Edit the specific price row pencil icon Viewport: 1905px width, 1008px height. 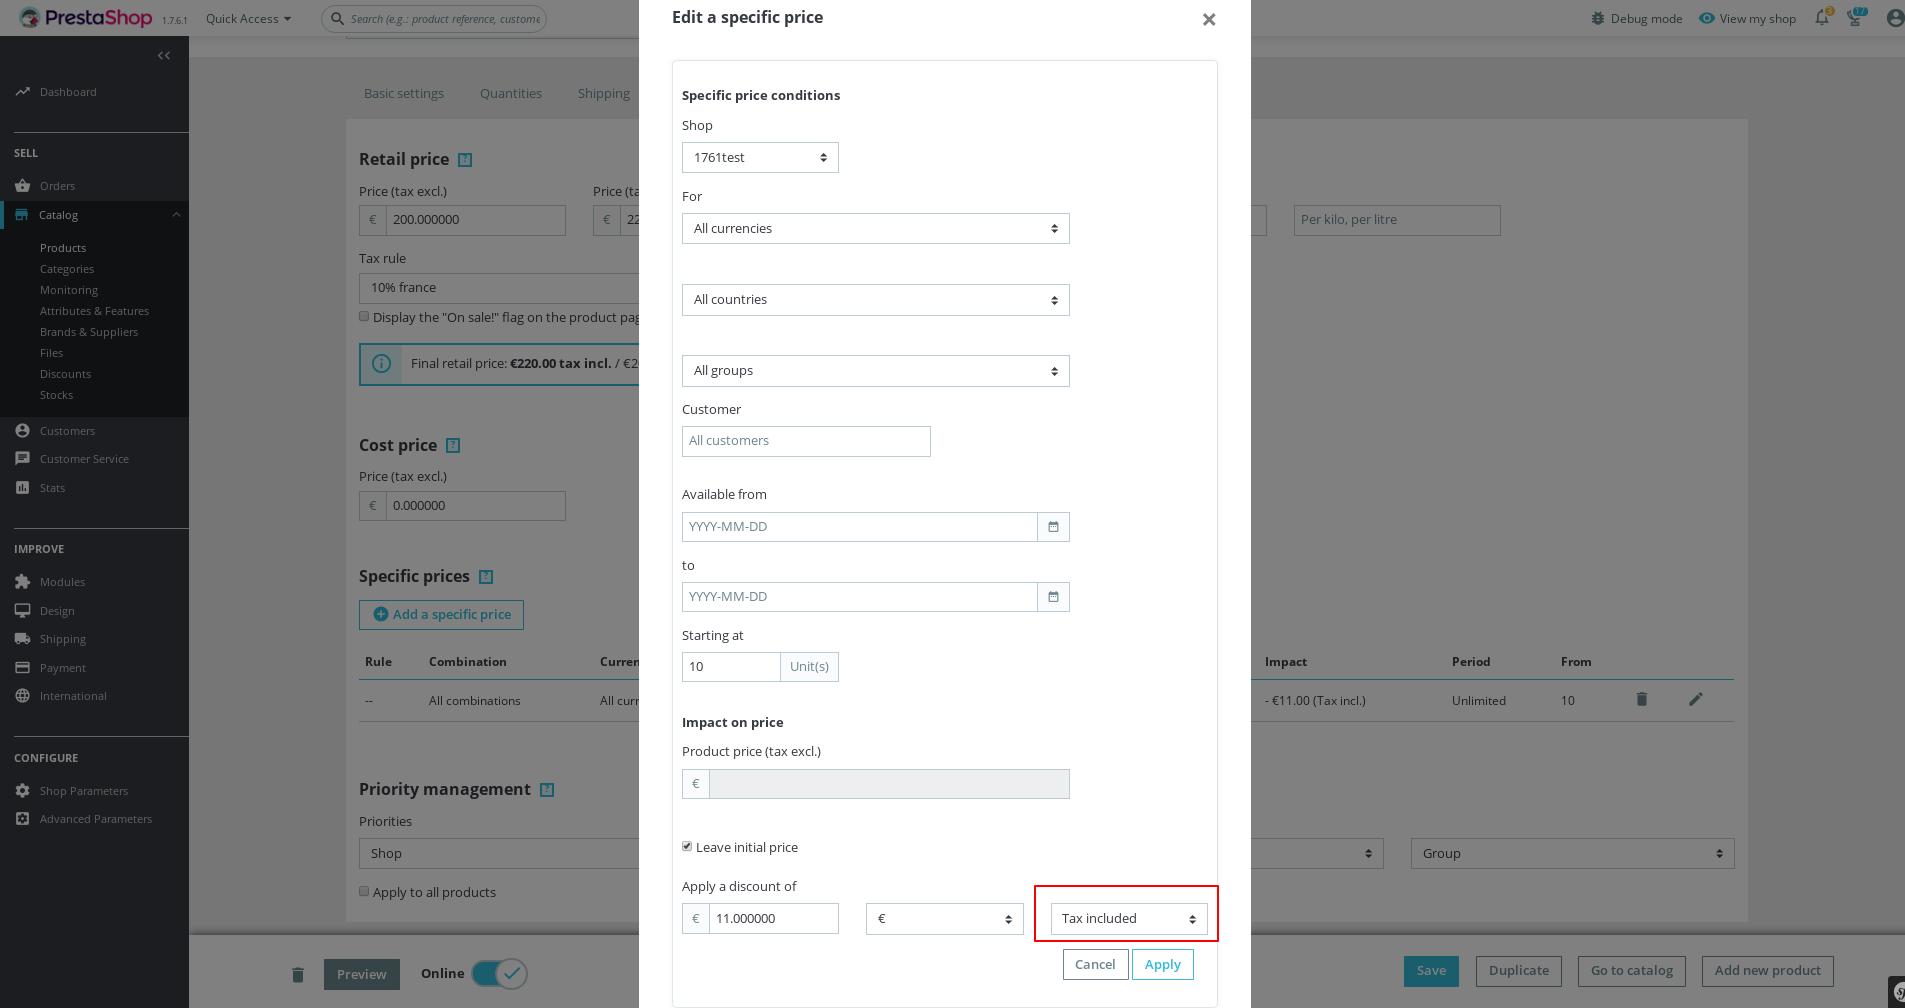click(x=1695, y=700)
